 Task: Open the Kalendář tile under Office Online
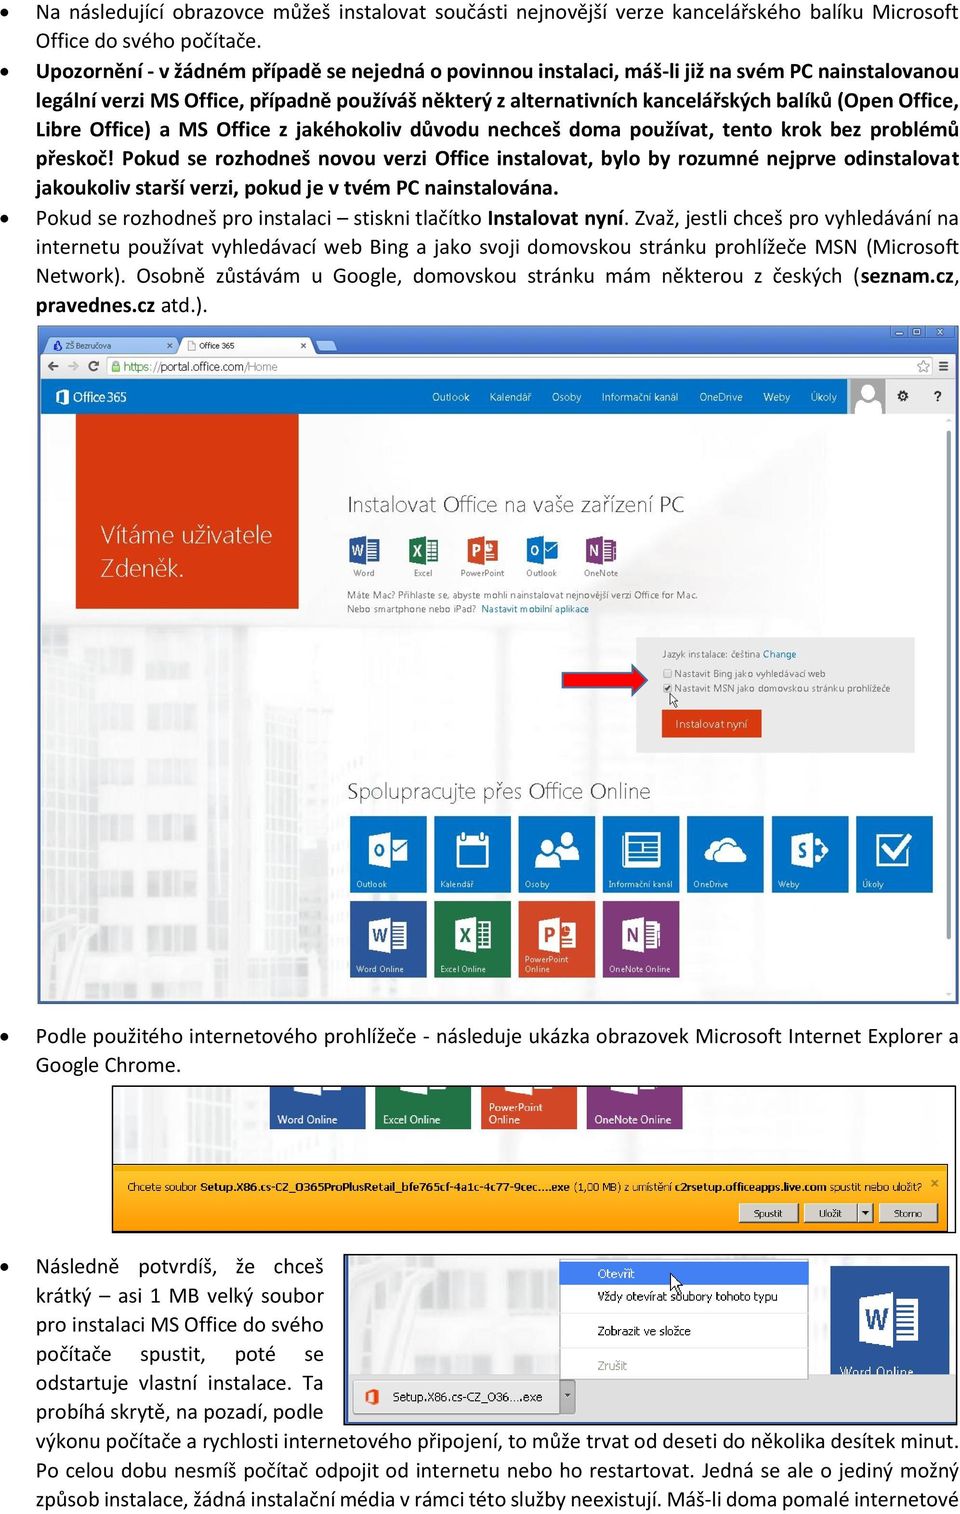(472, 854)
